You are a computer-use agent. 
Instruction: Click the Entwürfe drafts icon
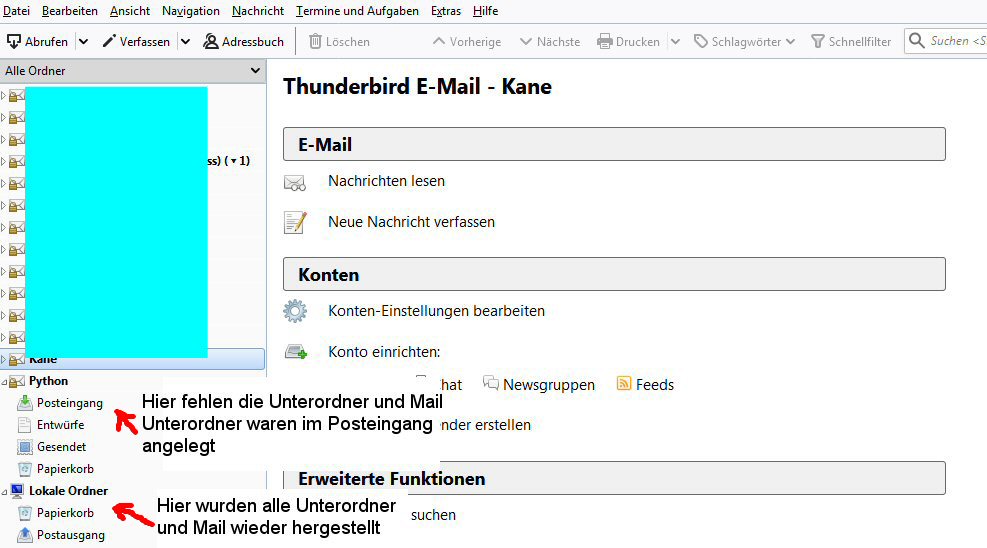(x=25, y=425)
